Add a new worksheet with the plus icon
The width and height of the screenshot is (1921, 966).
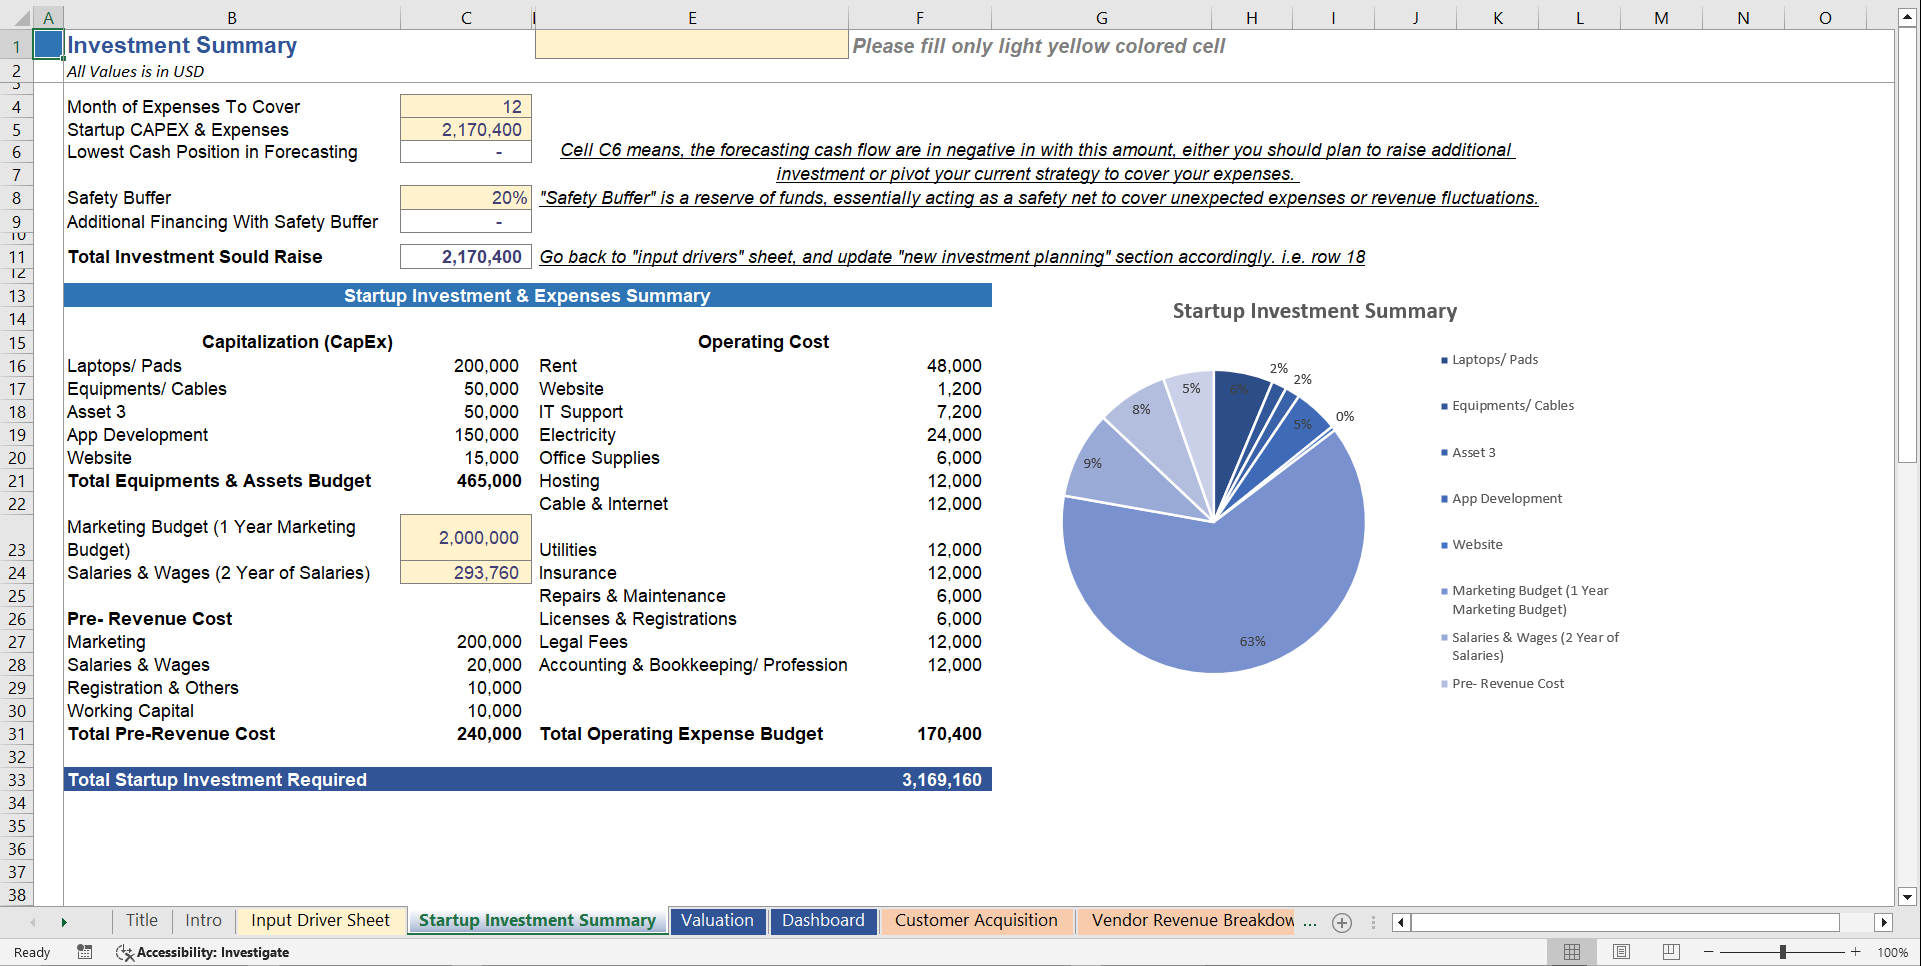click(1341, 922)
